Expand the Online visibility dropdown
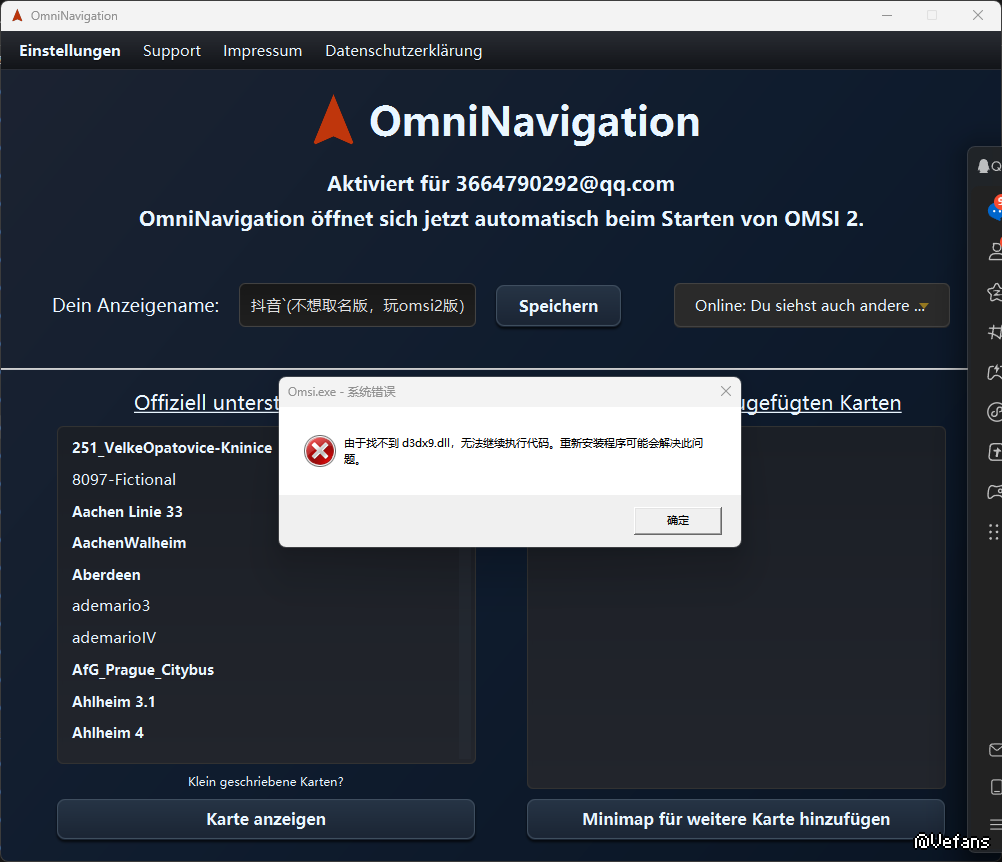The image size is (1002, 862). tap(811, 305)
